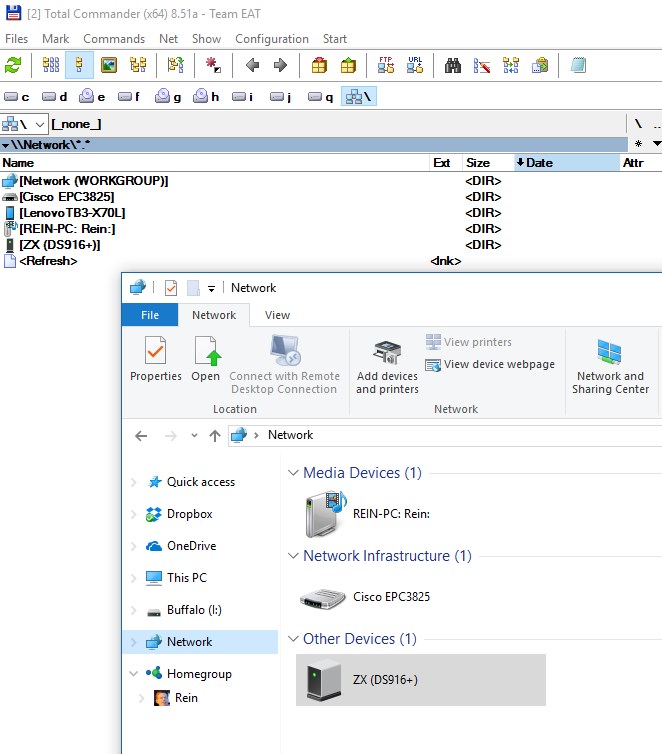Select [Cisco EPC3825] entry in file list
Image resolution: width=662 pixels, height=754 pixels.
coord(67,197)
